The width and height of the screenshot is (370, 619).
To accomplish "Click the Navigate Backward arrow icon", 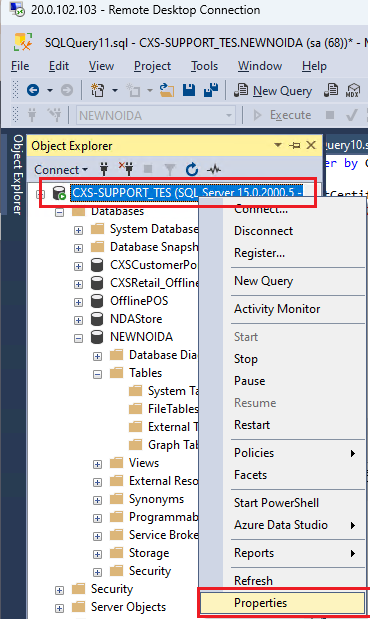I will (33, 90).
